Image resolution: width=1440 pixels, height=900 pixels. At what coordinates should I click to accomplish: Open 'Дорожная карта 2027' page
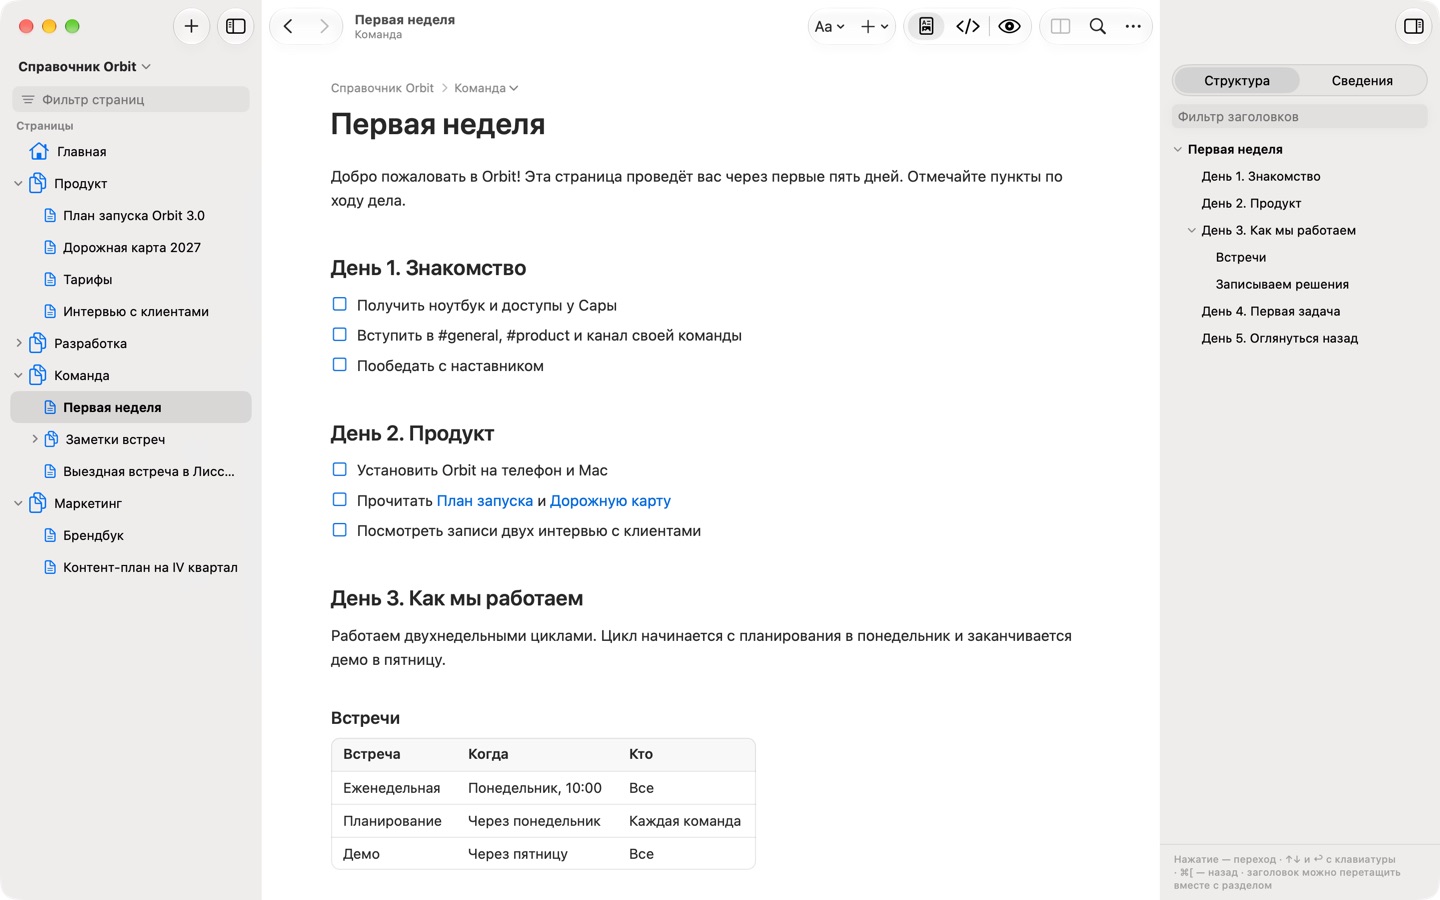[x=131, y=247]
